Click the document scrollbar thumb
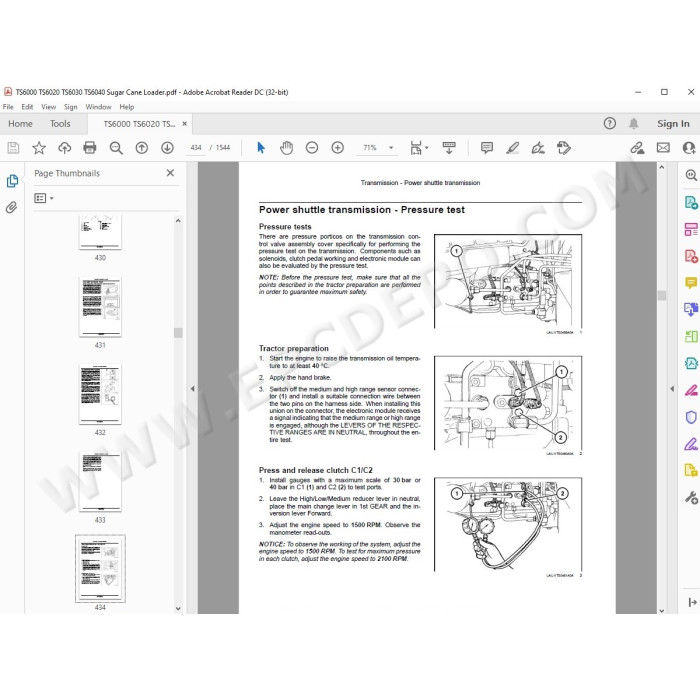 662,295
